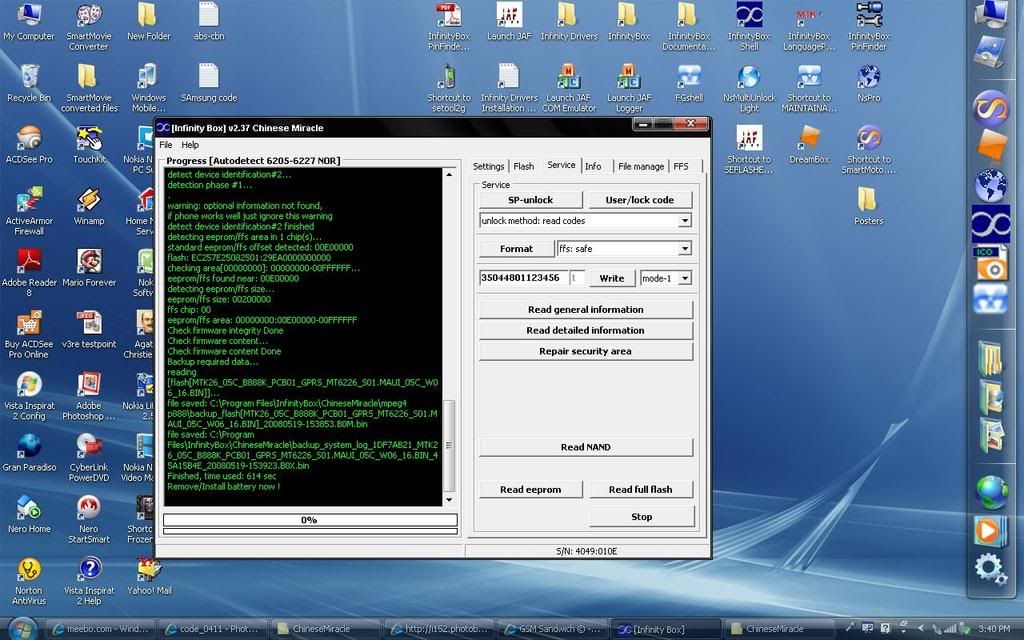This screenshot has width=1024, height=640.
Task: Click the Read eeprom button
Action: pyautogui.click(x=530, y=490)
